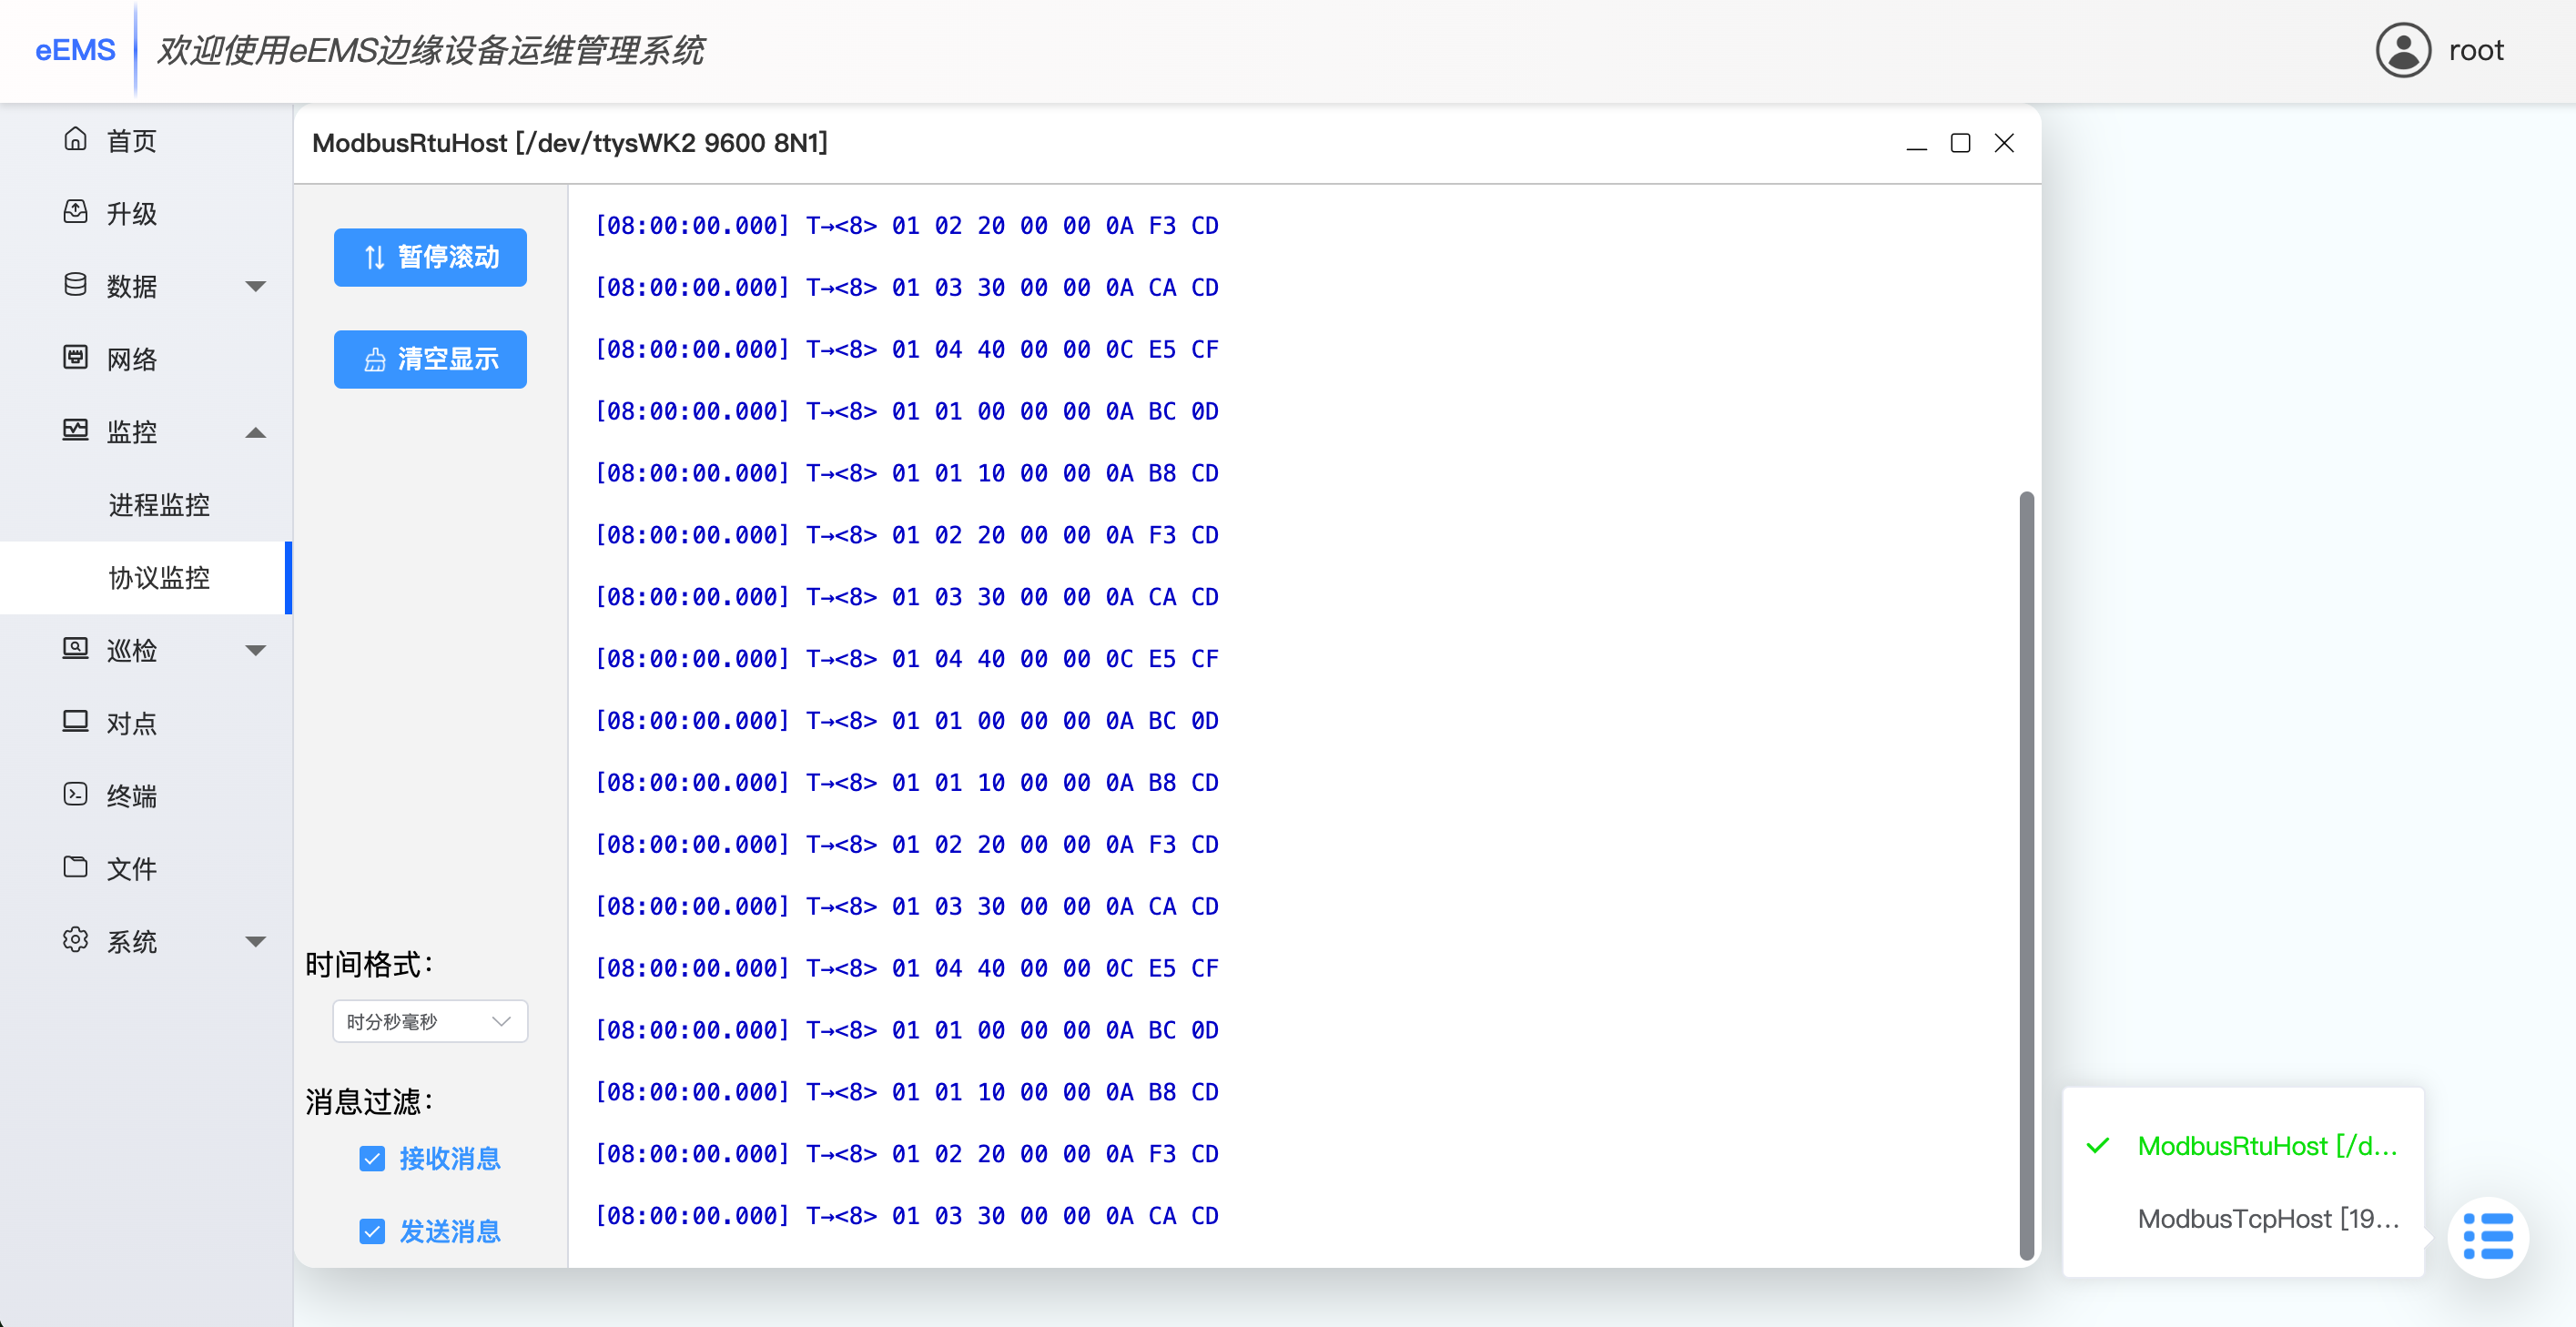Select 进程监控 submenu item
The width and height of the screenshot is (2576, 1327).
point(146,505)
